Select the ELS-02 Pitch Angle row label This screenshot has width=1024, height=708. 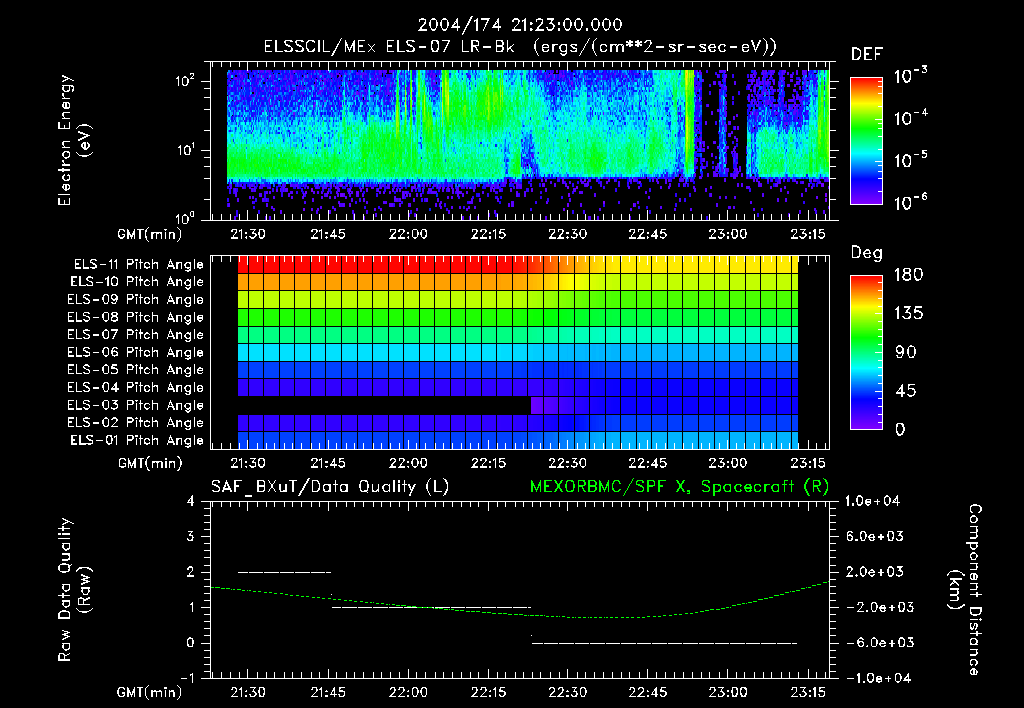click(x=136, y=423)
